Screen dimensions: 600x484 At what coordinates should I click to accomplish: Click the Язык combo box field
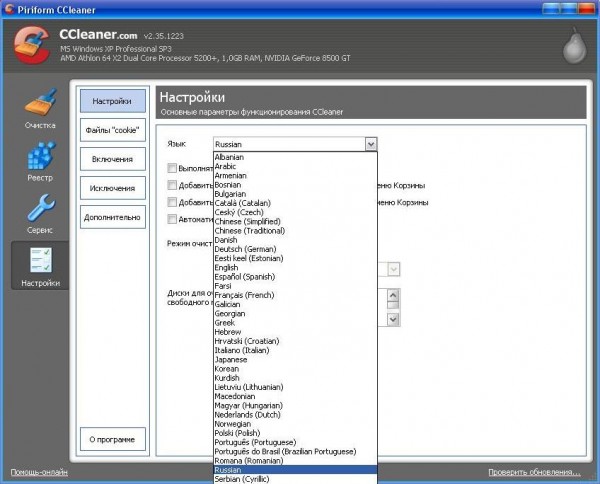295,144
